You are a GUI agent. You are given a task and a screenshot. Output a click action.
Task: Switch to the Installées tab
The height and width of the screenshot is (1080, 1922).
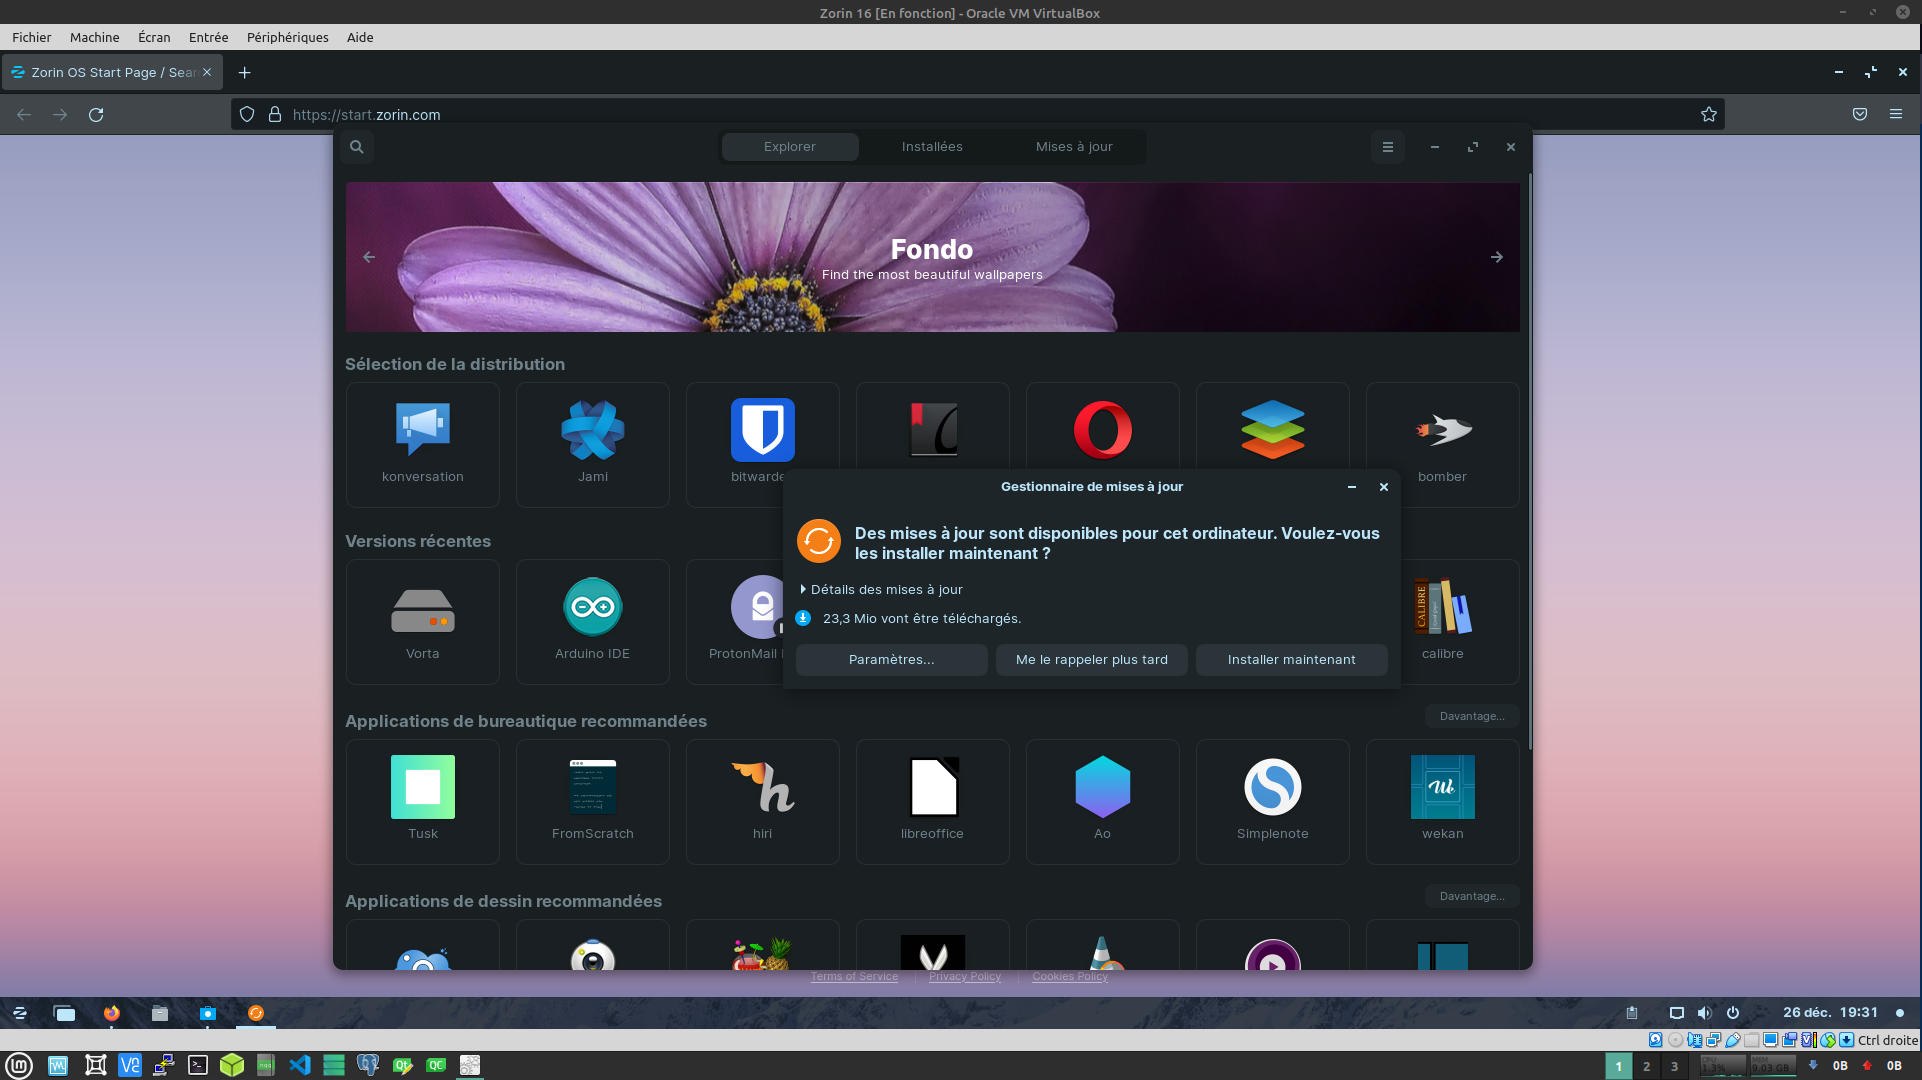point(931,147)
